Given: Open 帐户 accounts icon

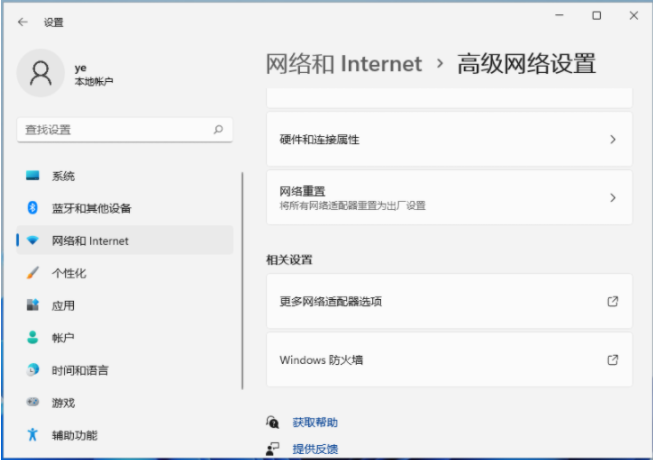Looking at the screenshot, I should click(x=33, y=338).
